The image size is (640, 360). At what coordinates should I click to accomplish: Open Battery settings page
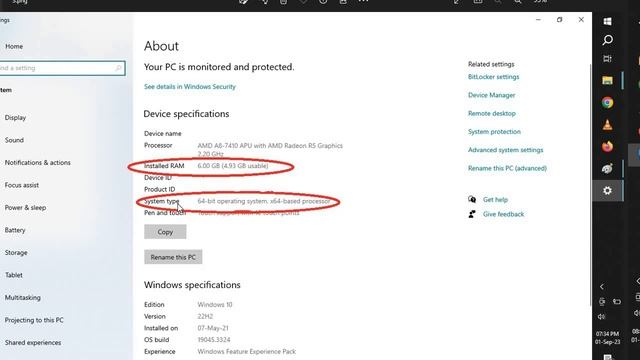(15, 230)
